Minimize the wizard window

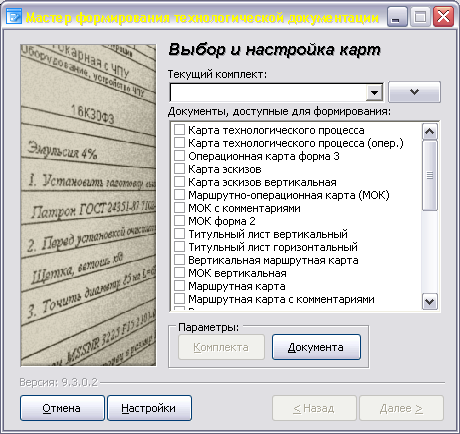(397, 17)
